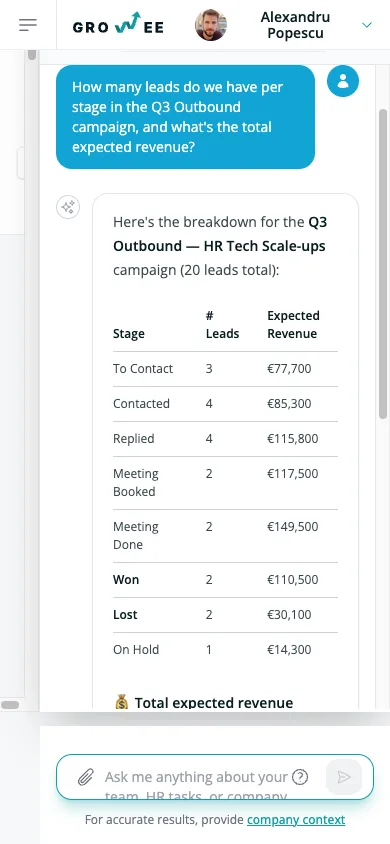Open Alexandru Popescu's profile photo
Screen dimensions: 390x844
(x=210, y=25)
